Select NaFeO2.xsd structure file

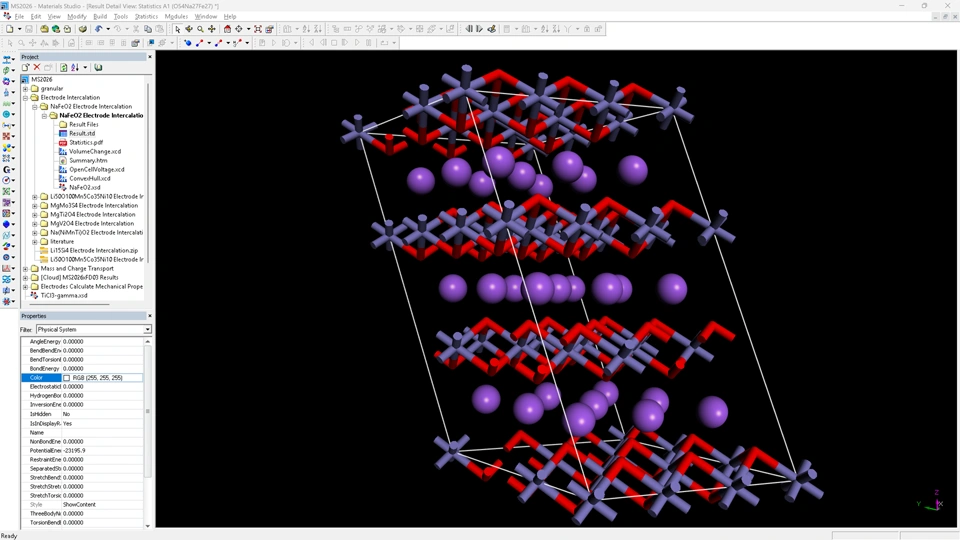tap(84, 187)
